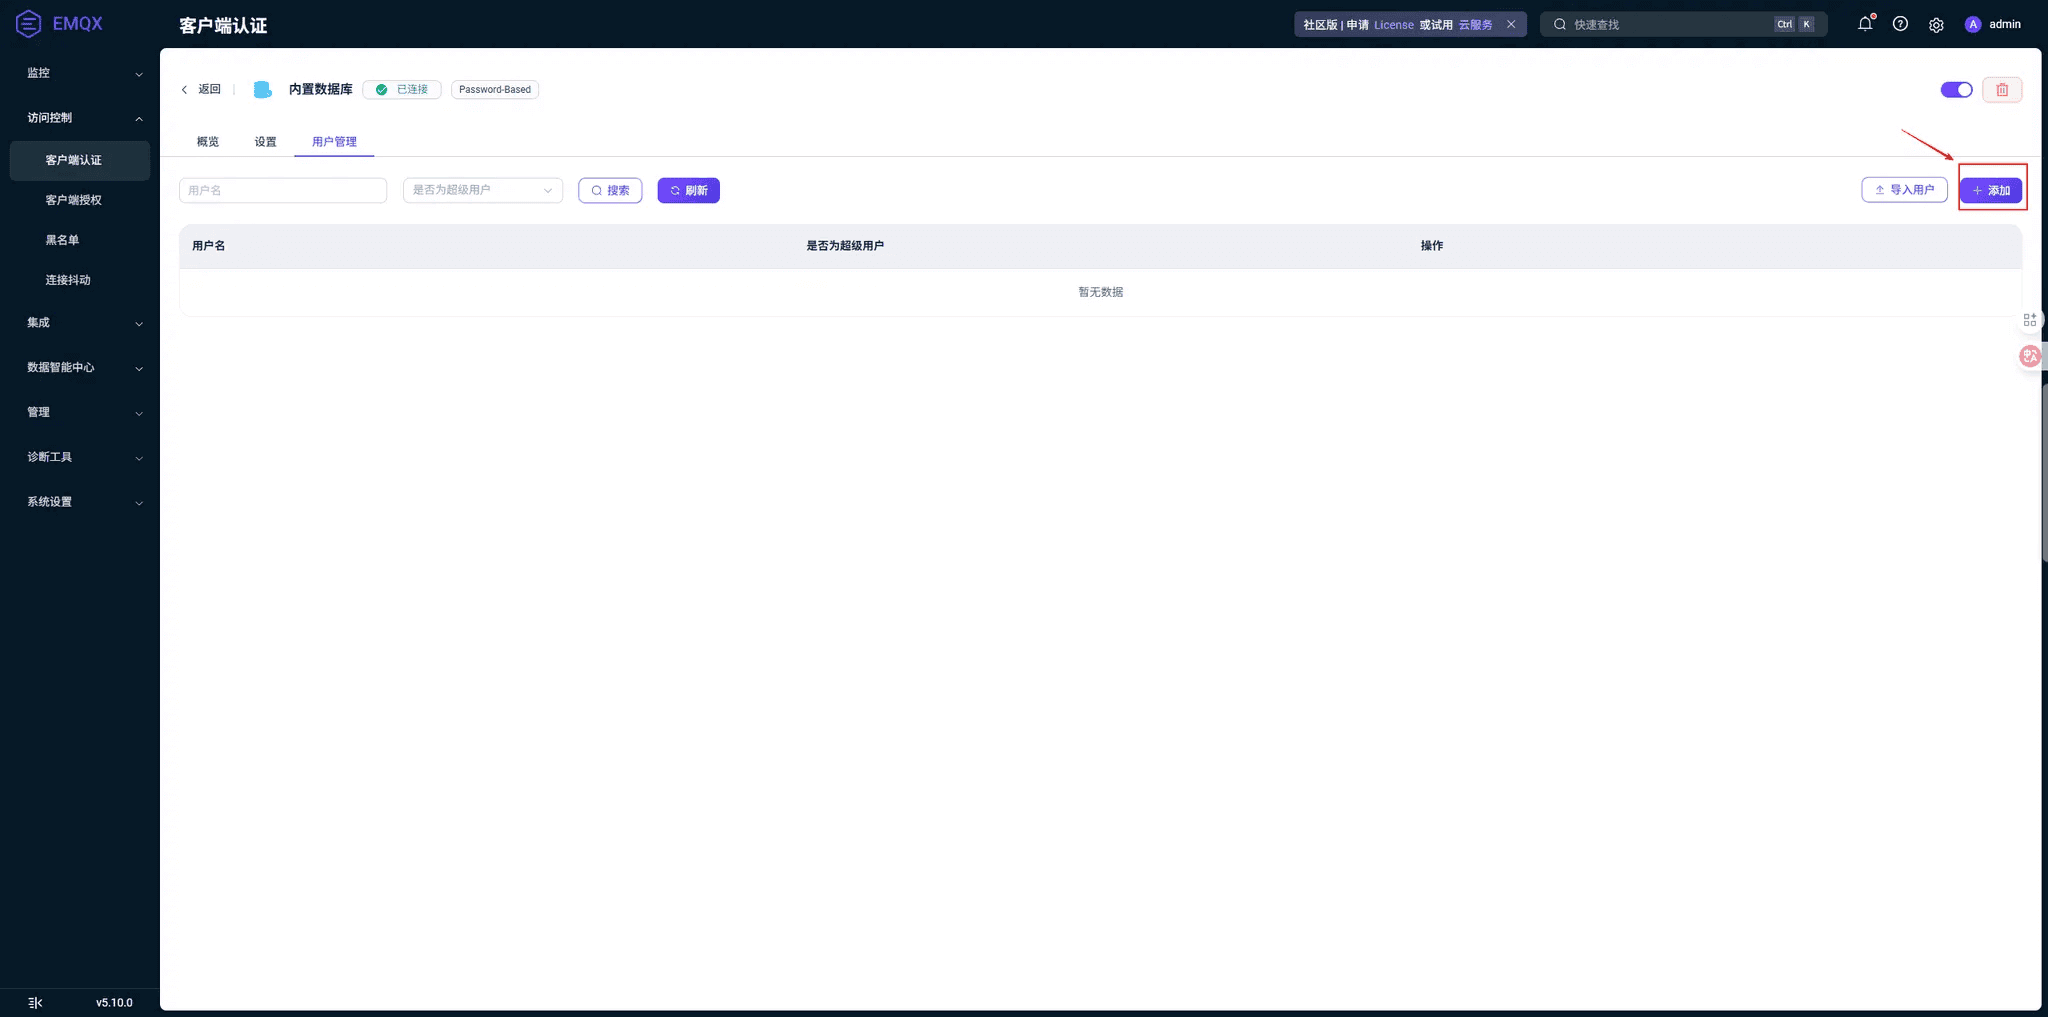This screenshot has width=2048, height=1017.
Task: Collapse the sidebar using bottom-left icon
Action: (x=35, y=1002)
